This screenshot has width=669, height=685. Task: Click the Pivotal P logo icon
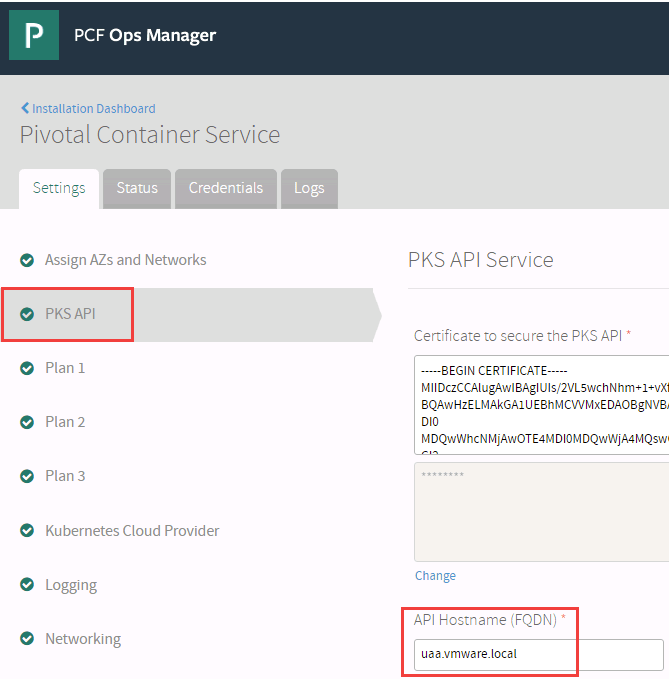(34, 36)
